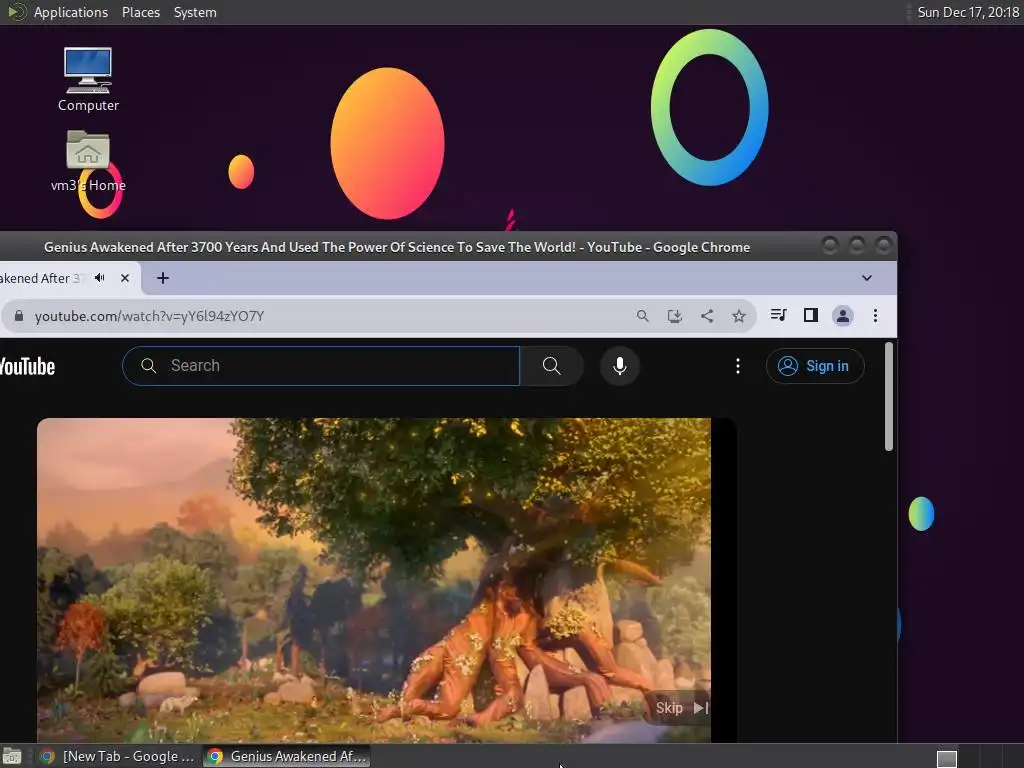Image resolution: width=1024 pixels, height=768 pixels.
Task: Click the zoom magnifier icon in the address bar
Action: [643, 316]
